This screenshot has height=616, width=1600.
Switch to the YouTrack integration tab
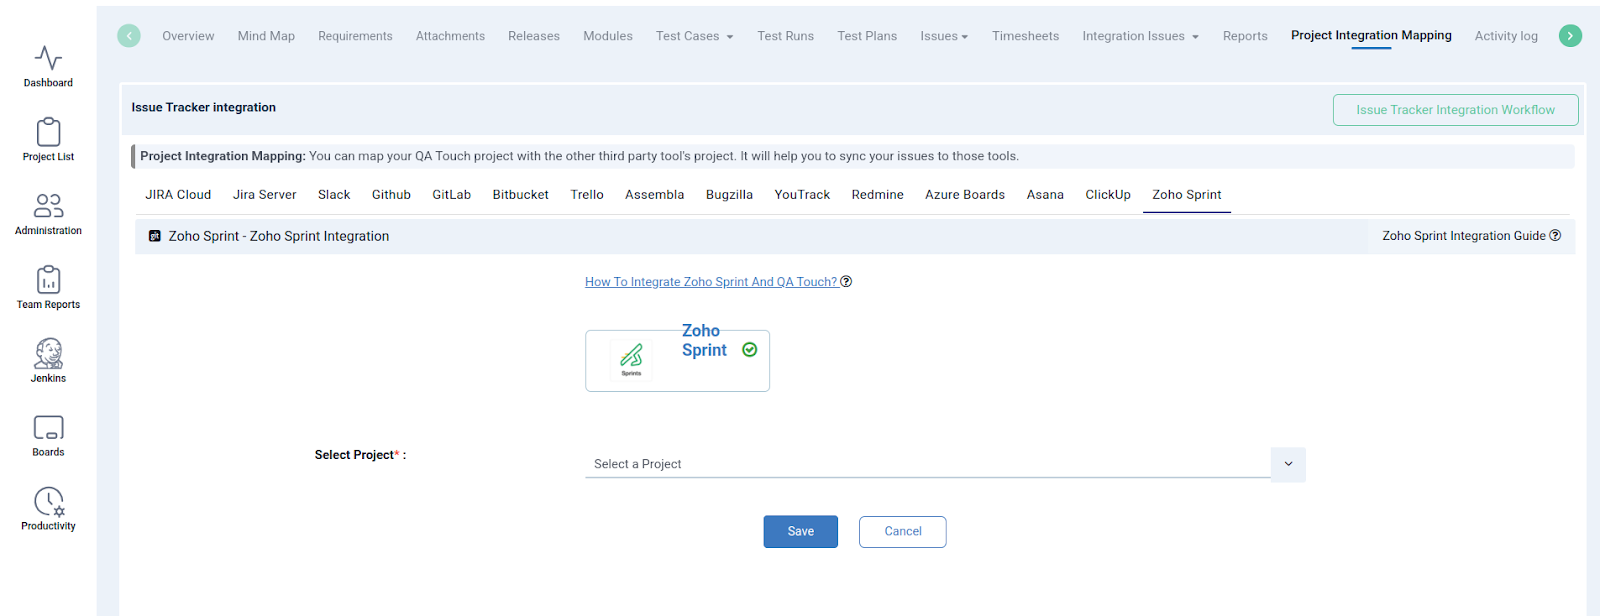(802, 195)
